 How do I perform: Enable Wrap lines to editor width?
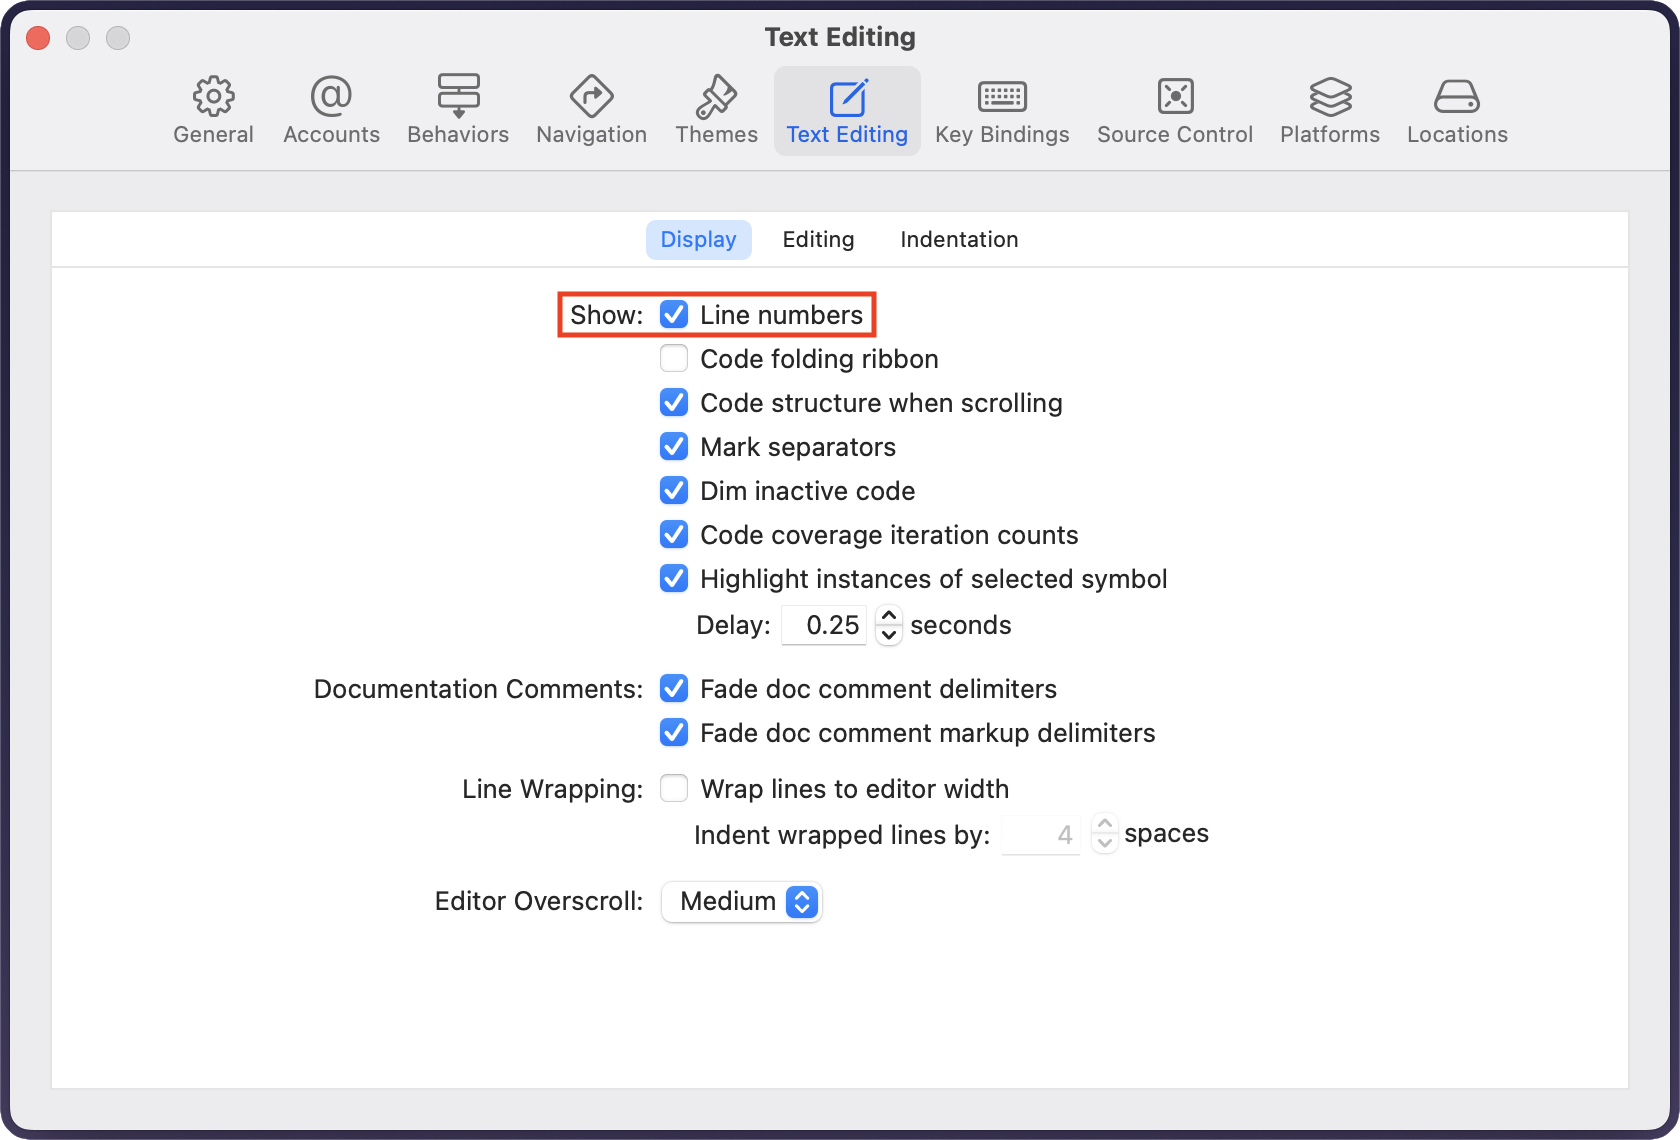(x=674, y=789)
